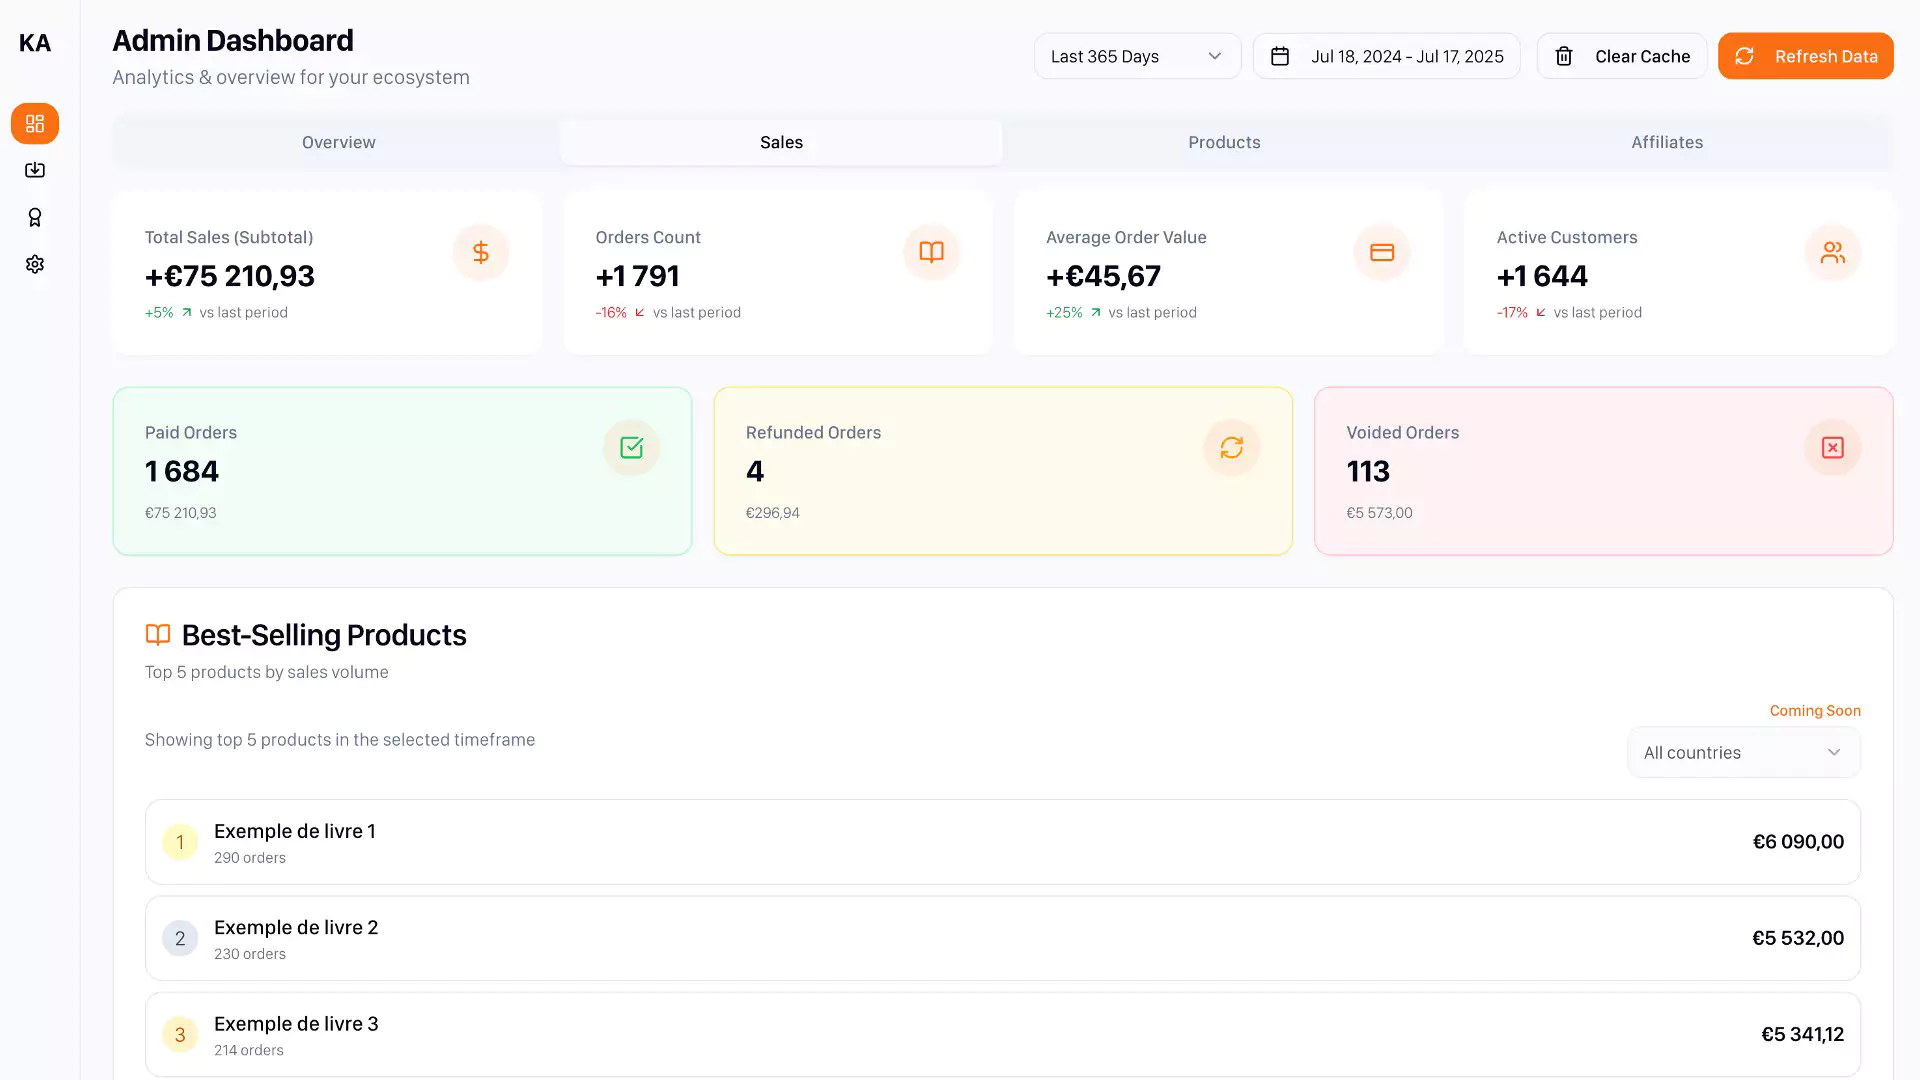
Task: Open the date range picker Jul 18, 2024
Action: 1386,57
